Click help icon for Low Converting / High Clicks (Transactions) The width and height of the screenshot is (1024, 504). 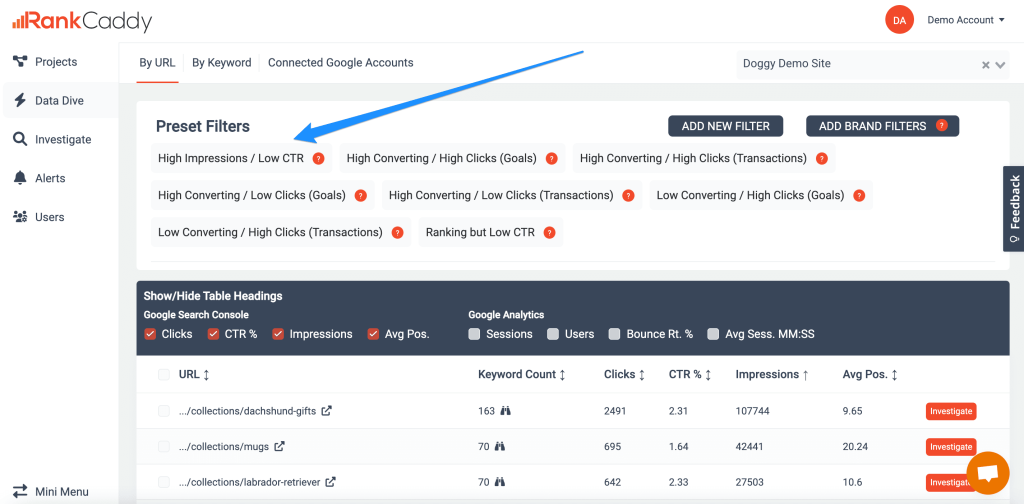397,232
